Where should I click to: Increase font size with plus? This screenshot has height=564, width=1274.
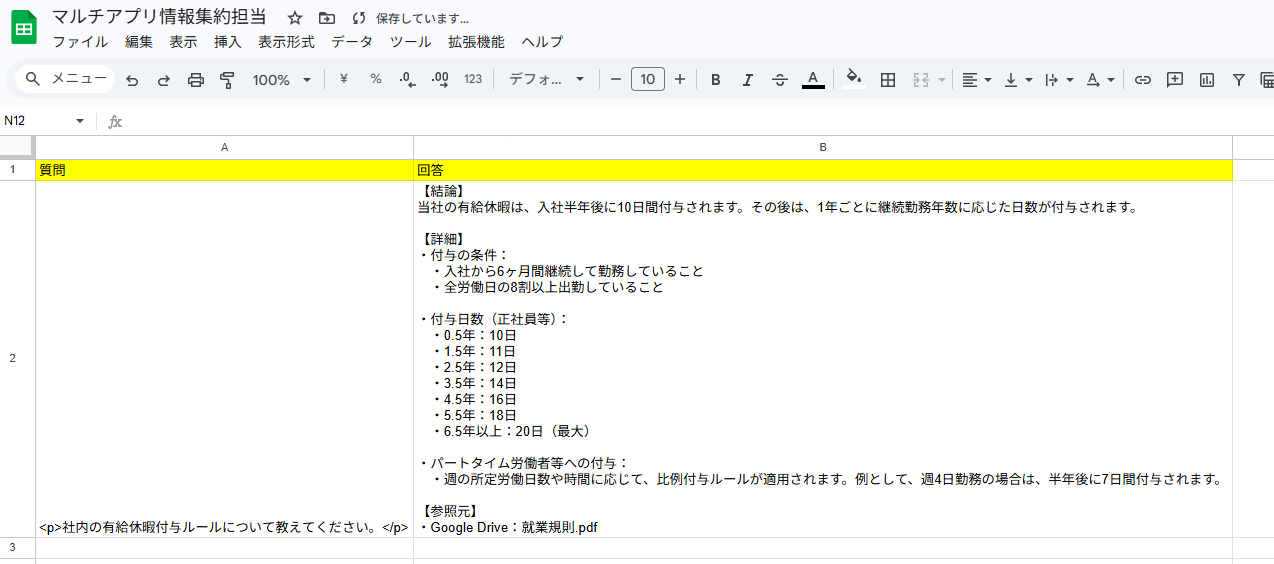click(680, 80)
